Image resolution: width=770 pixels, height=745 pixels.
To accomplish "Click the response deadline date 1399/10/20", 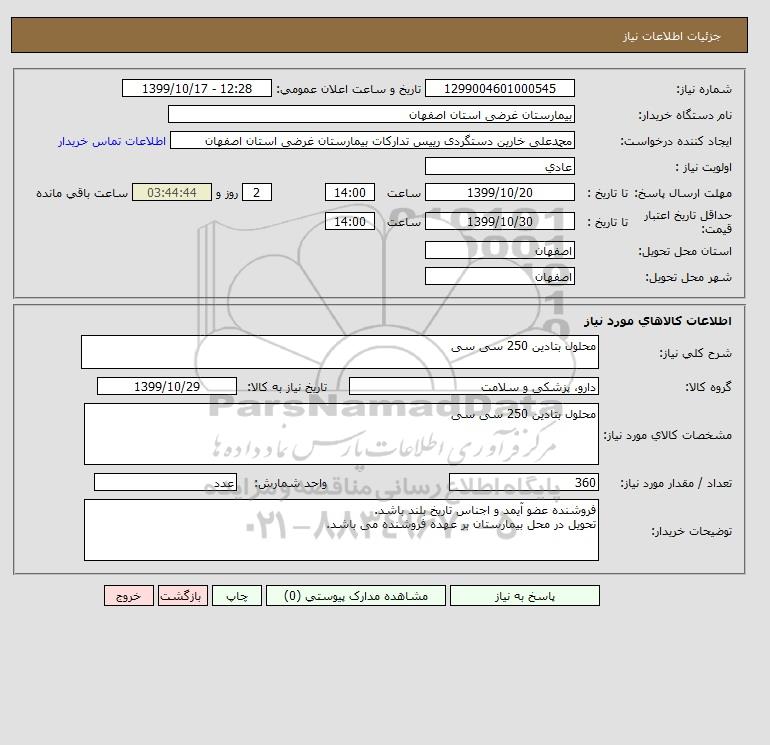I will (x=500, y=193).
